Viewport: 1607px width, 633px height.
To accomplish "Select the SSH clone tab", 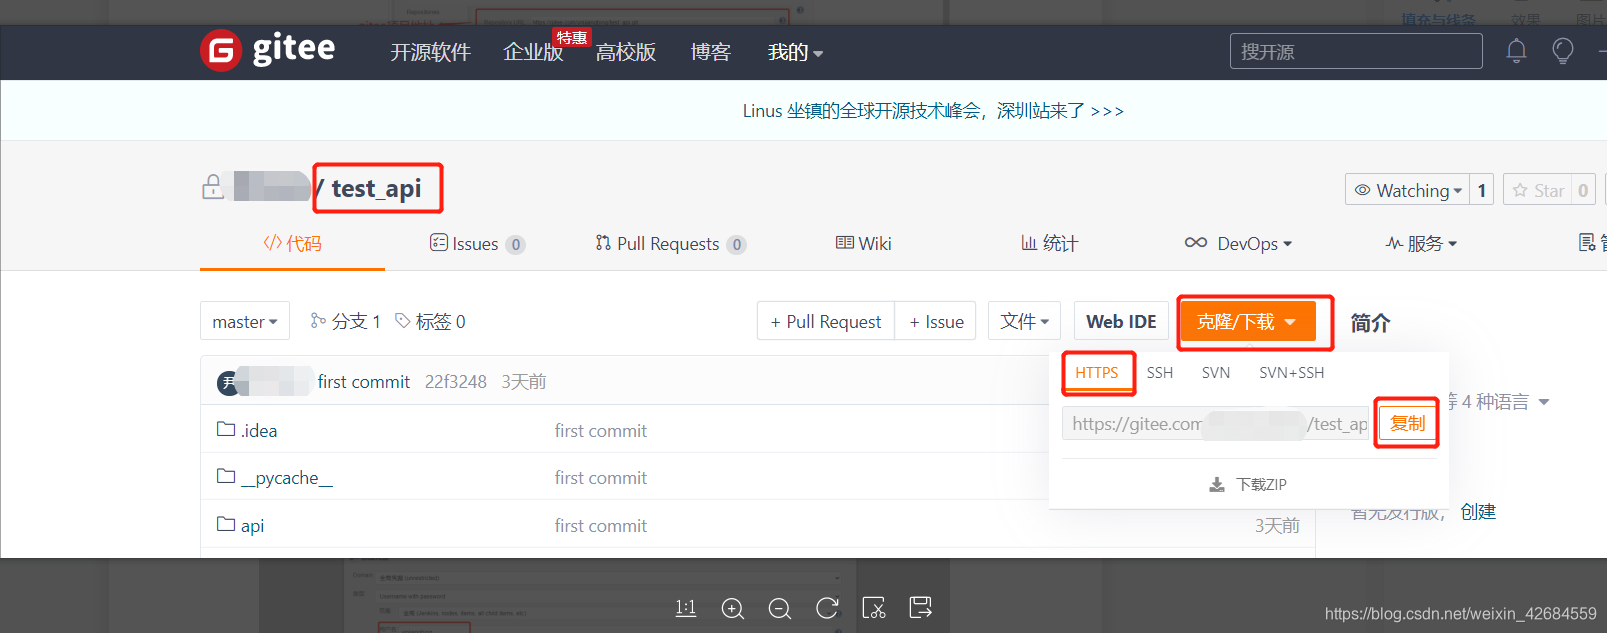I will [x=1160, y=372].
